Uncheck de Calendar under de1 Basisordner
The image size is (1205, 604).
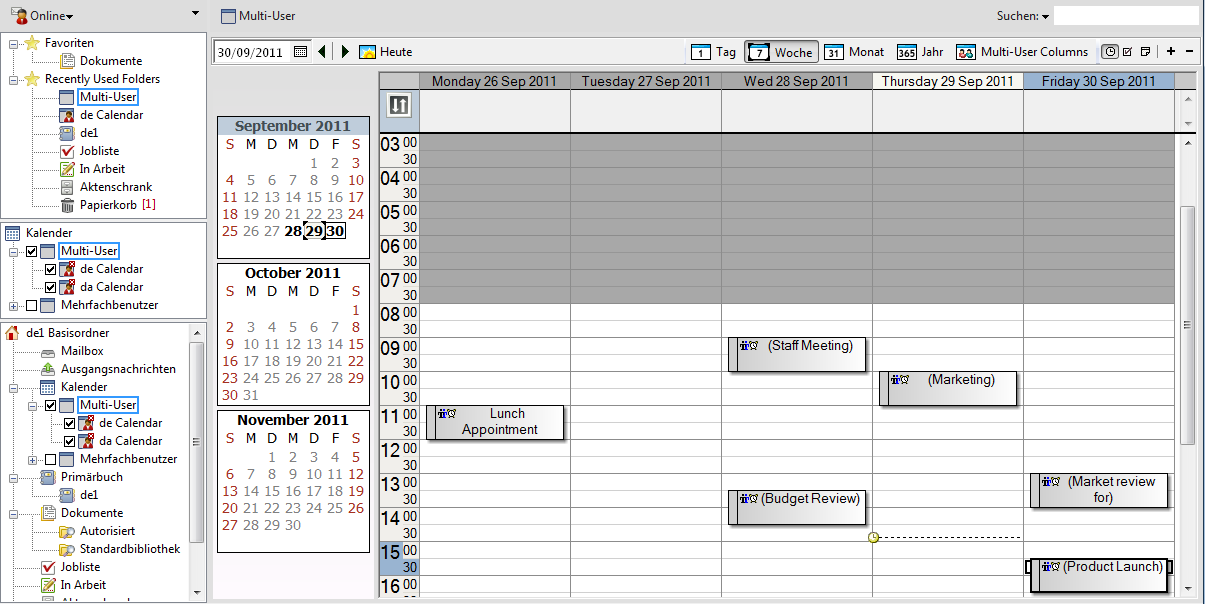(70, 423)
